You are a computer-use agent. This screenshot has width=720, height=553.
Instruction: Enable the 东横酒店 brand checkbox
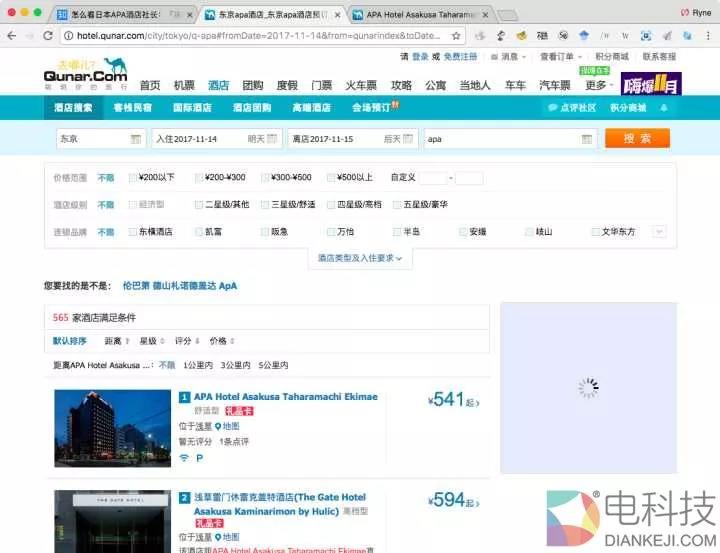133,231
